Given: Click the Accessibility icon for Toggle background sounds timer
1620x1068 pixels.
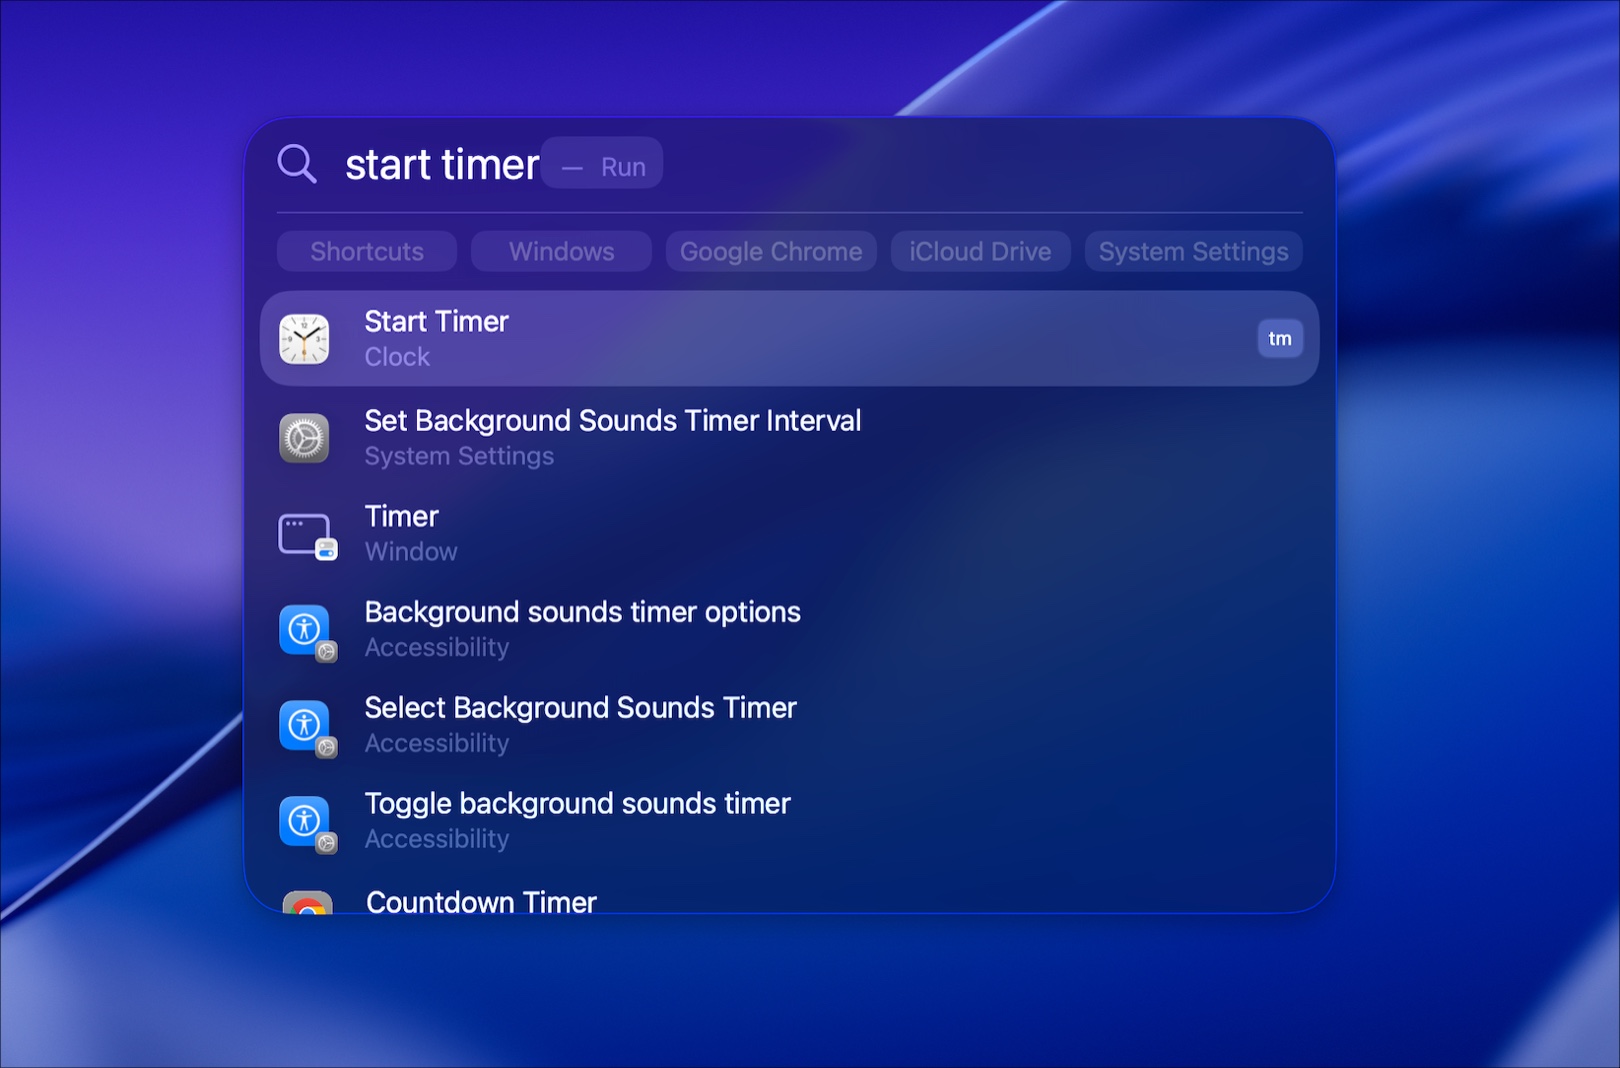Looking at the screenshot, I should [x=305, y=820].
